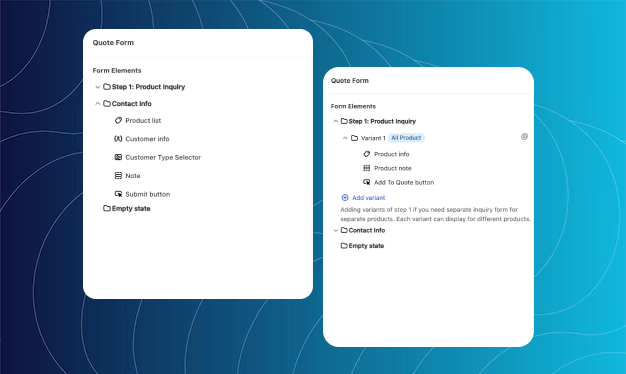Click the Add variant link
Screen dimensions: 626x374
[x=368, y=198]
